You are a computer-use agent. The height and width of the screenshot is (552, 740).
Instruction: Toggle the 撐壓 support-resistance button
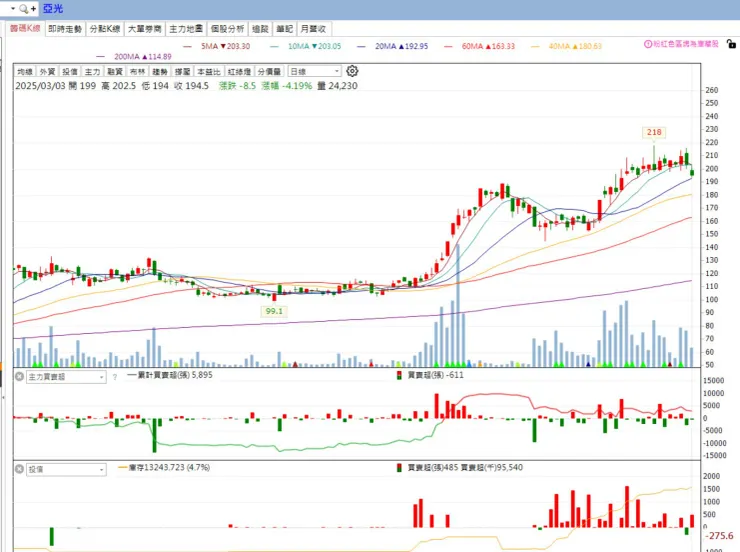[x=183, y=72]
